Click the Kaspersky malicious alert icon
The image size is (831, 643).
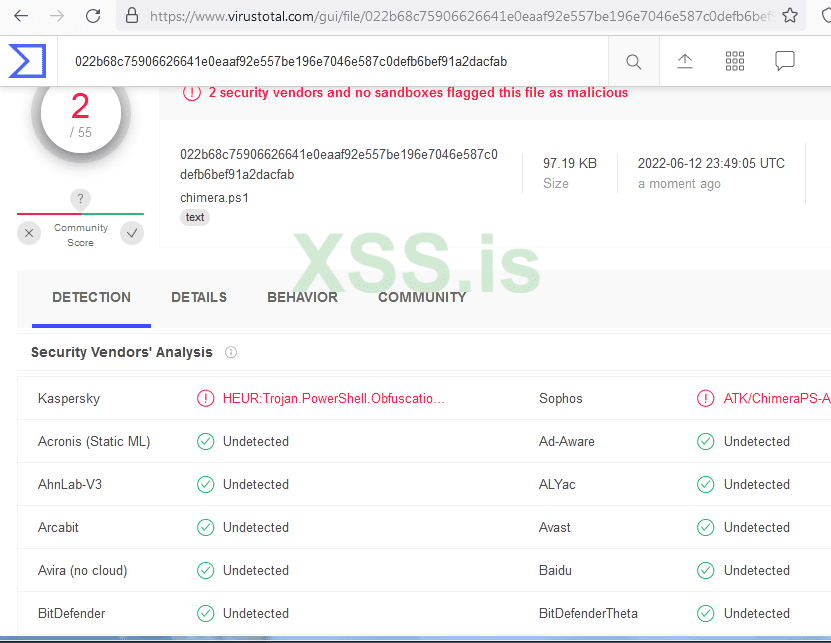[x=206, y=398]
